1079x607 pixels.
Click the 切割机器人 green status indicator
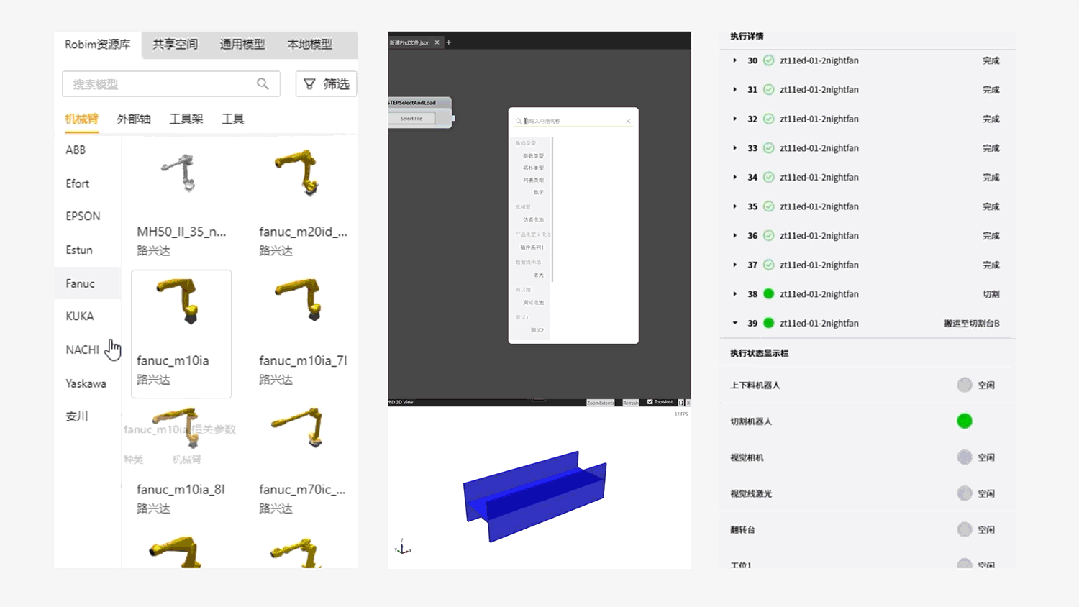(x=964, y=421)
